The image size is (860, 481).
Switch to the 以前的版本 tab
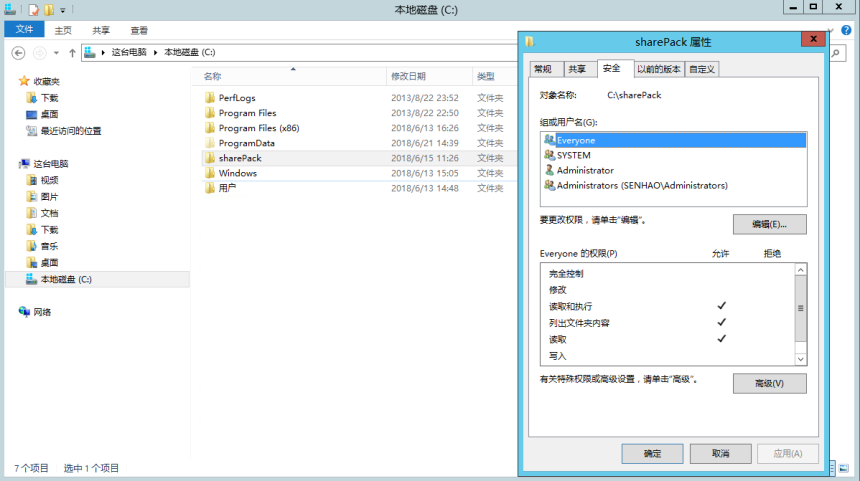[x=658, y=69]
